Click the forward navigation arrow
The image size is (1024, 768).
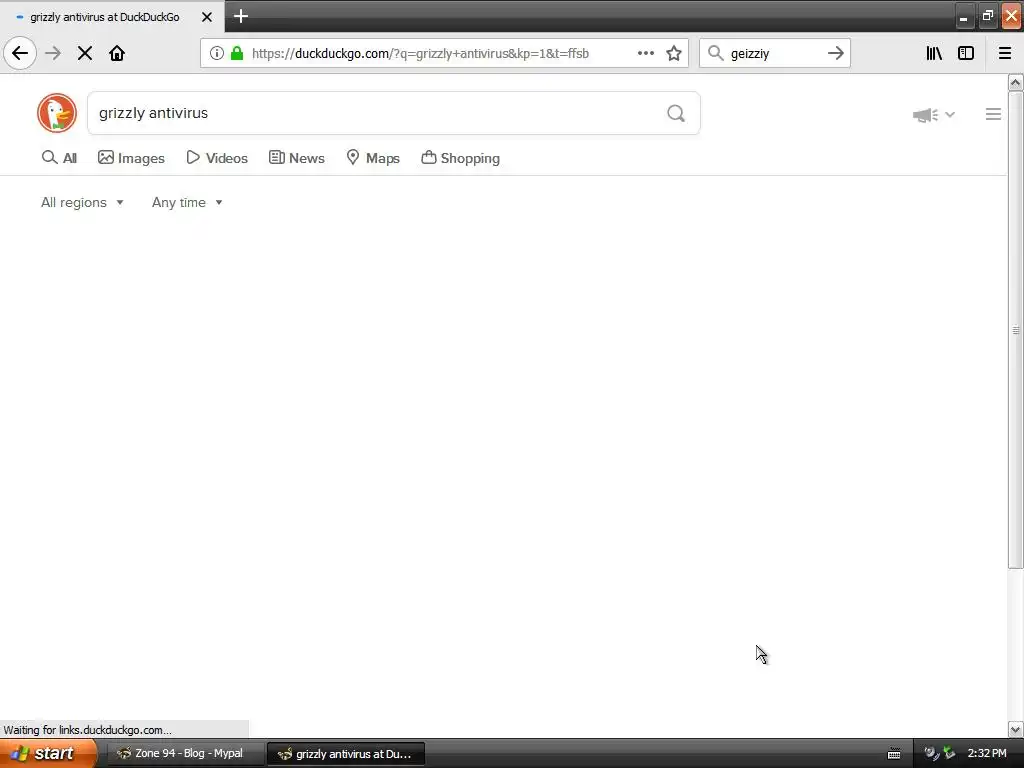[53, 53]
